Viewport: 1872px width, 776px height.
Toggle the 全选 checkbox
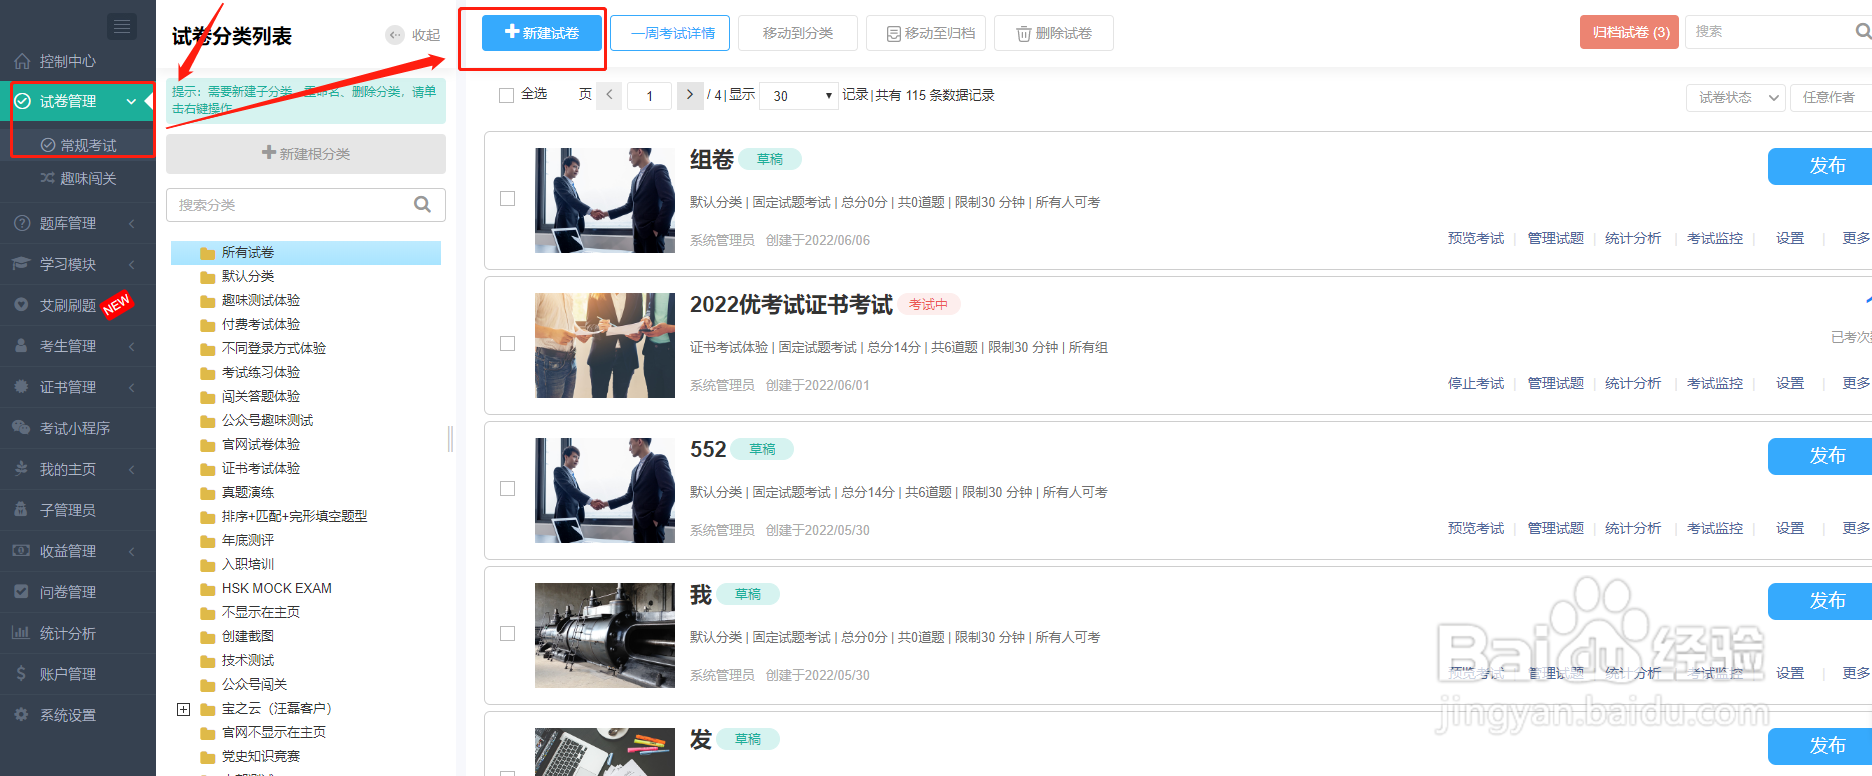coord(506,95)
